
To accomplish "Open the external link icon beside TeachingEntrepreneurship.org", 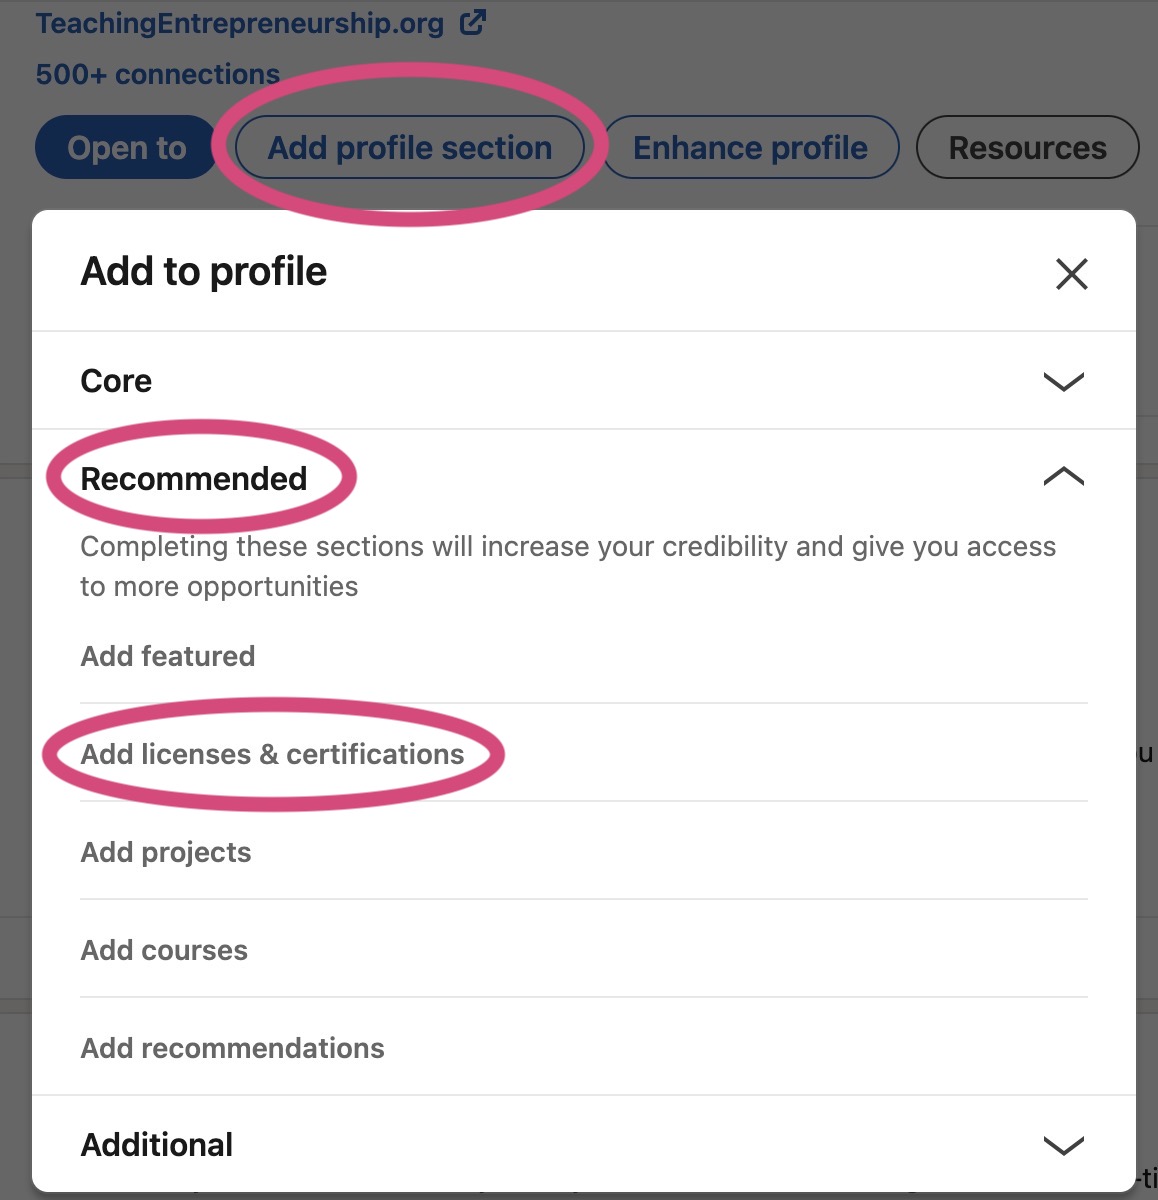I will coord(473,22).
